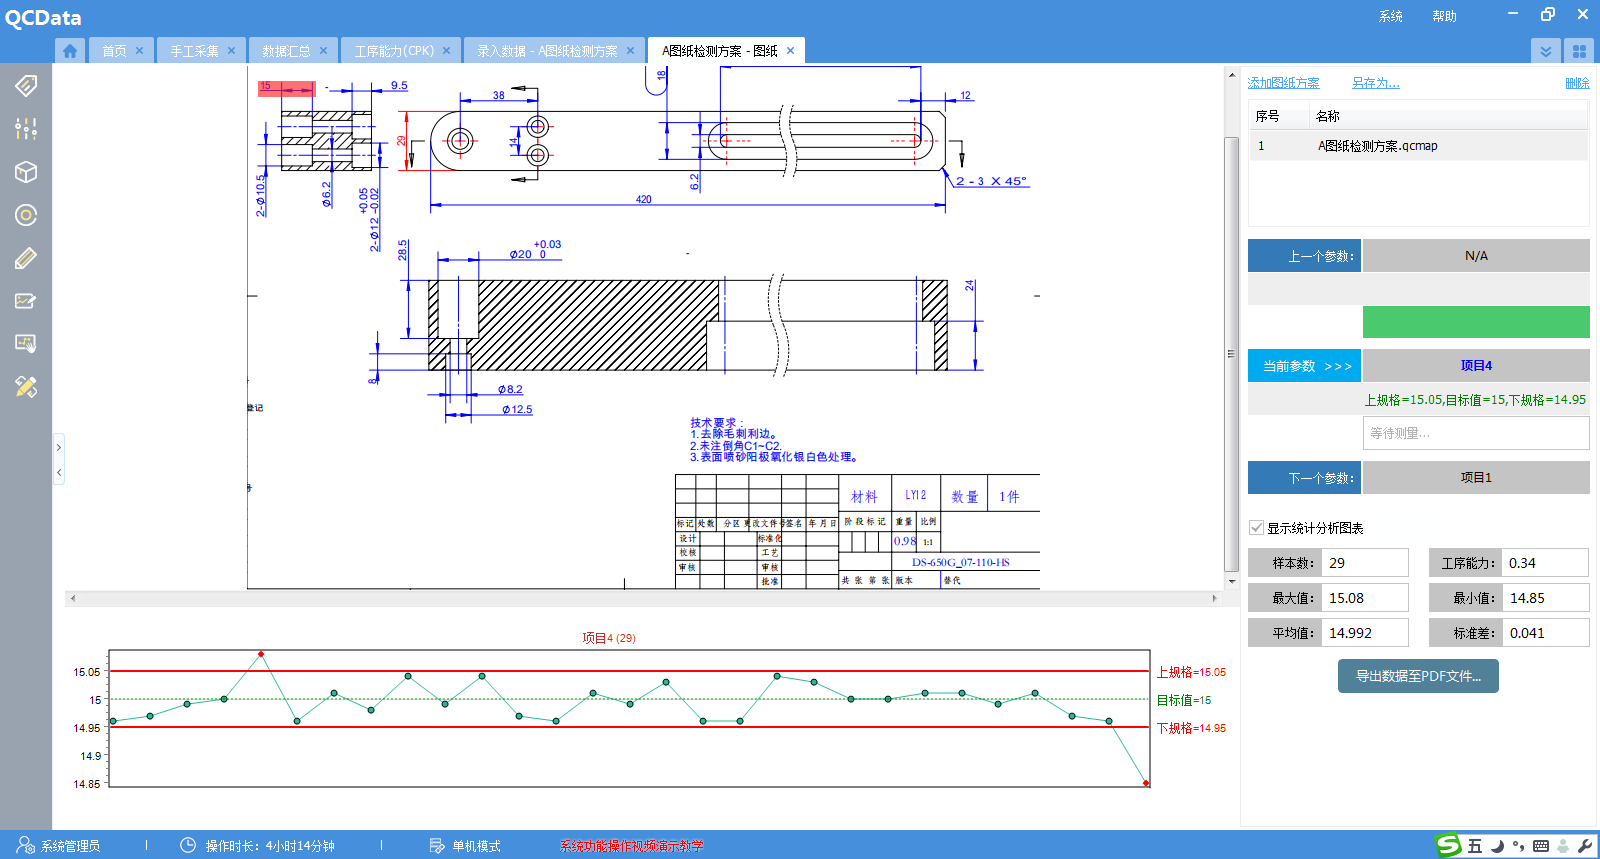Click the green status color bar

[x=1476, y=322]
